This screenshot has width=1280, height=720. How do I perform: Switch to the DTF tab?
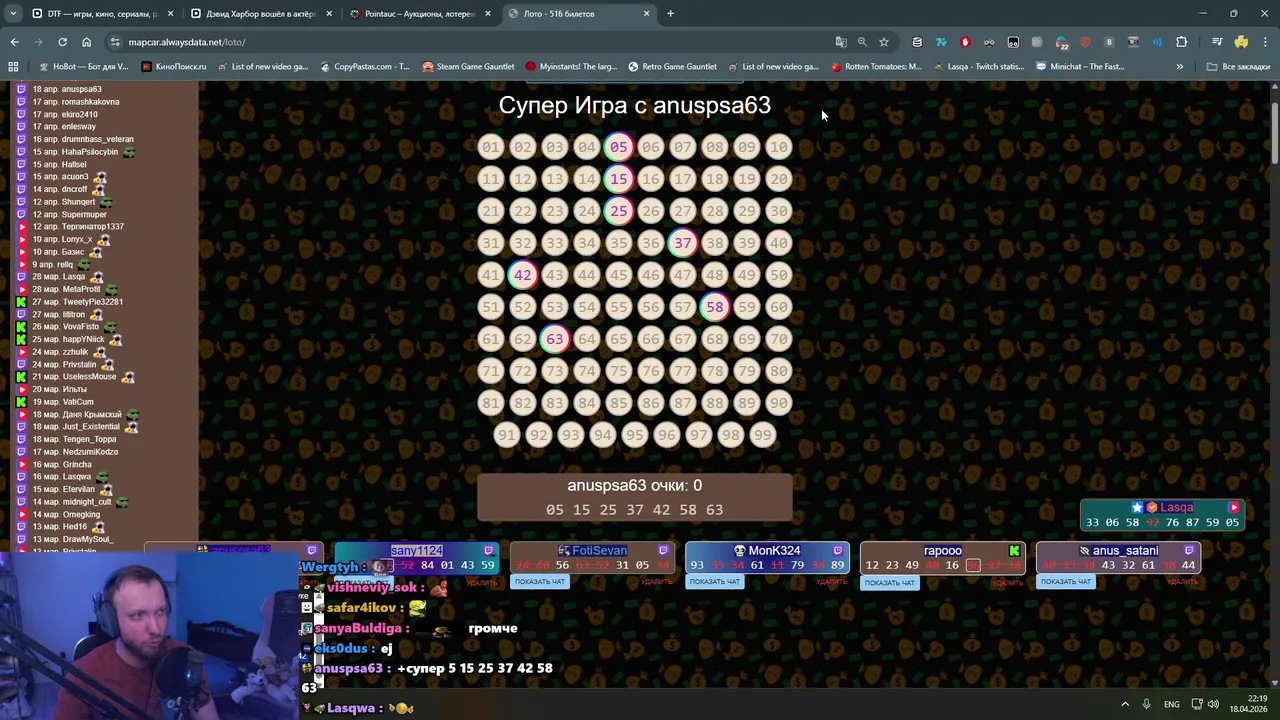click(x=101, y=14)
